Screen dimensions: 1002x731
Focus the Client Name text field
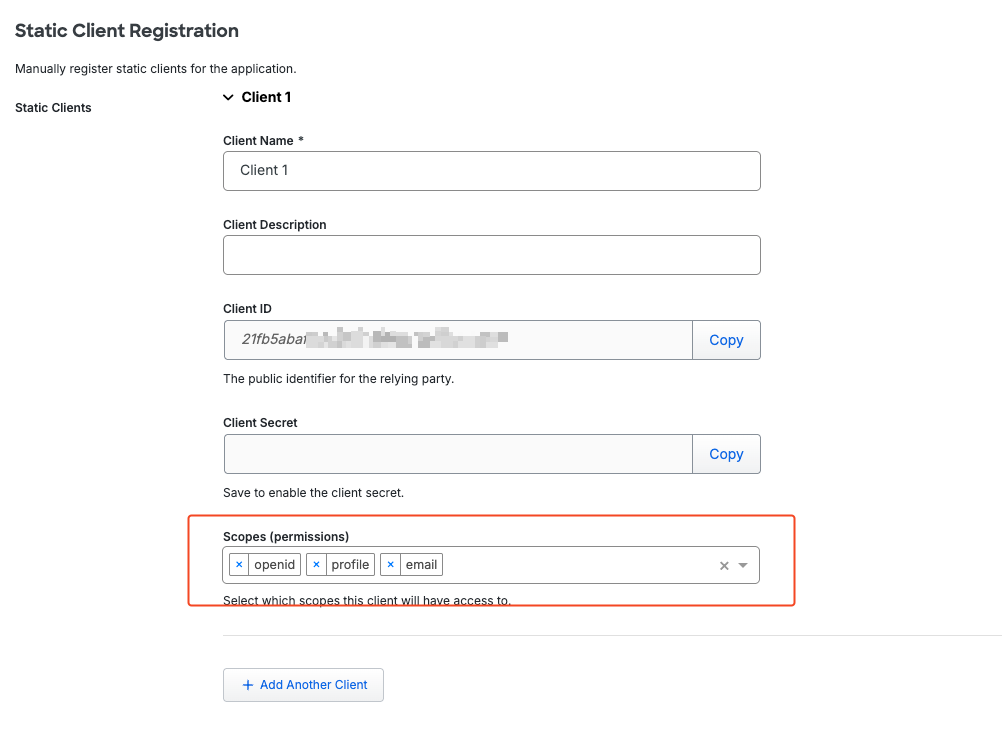(x=491, y=171)
